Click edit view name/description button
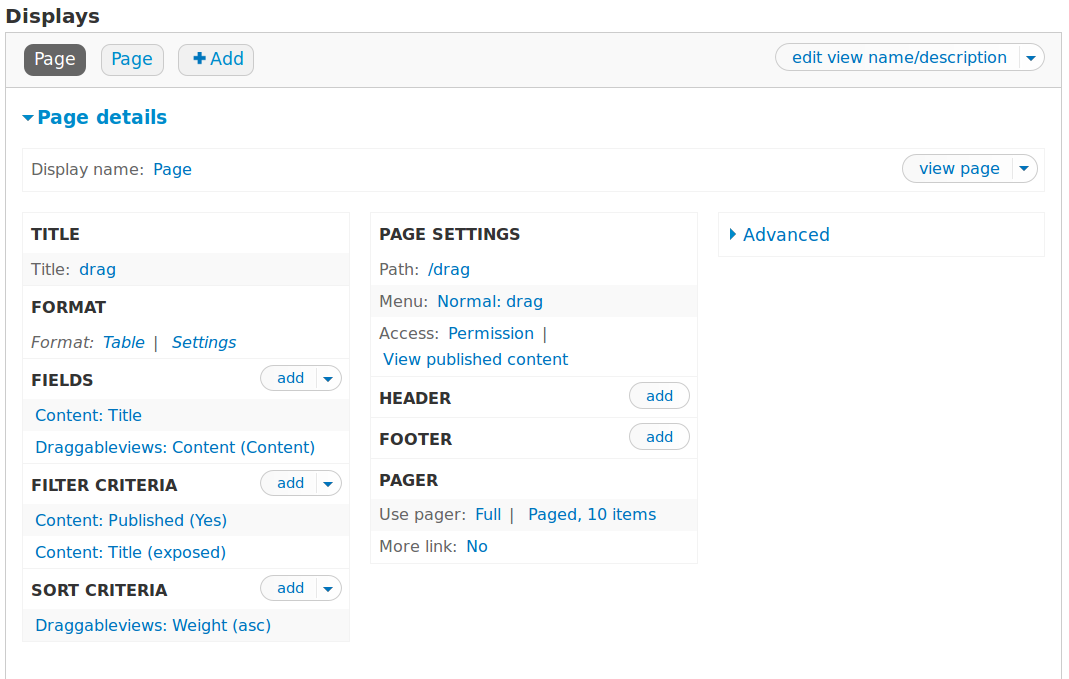 tap(898, 58)
